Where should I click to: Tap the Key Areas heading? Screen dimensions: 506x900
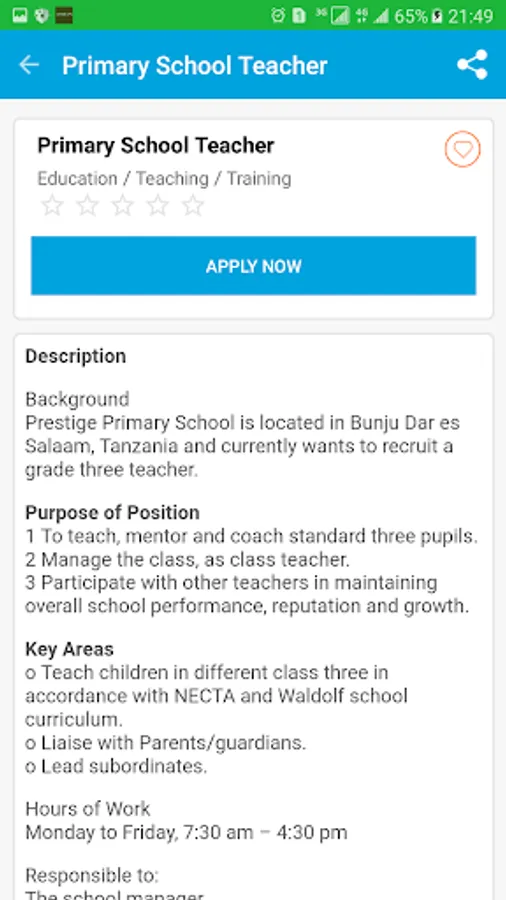(69, 649)
